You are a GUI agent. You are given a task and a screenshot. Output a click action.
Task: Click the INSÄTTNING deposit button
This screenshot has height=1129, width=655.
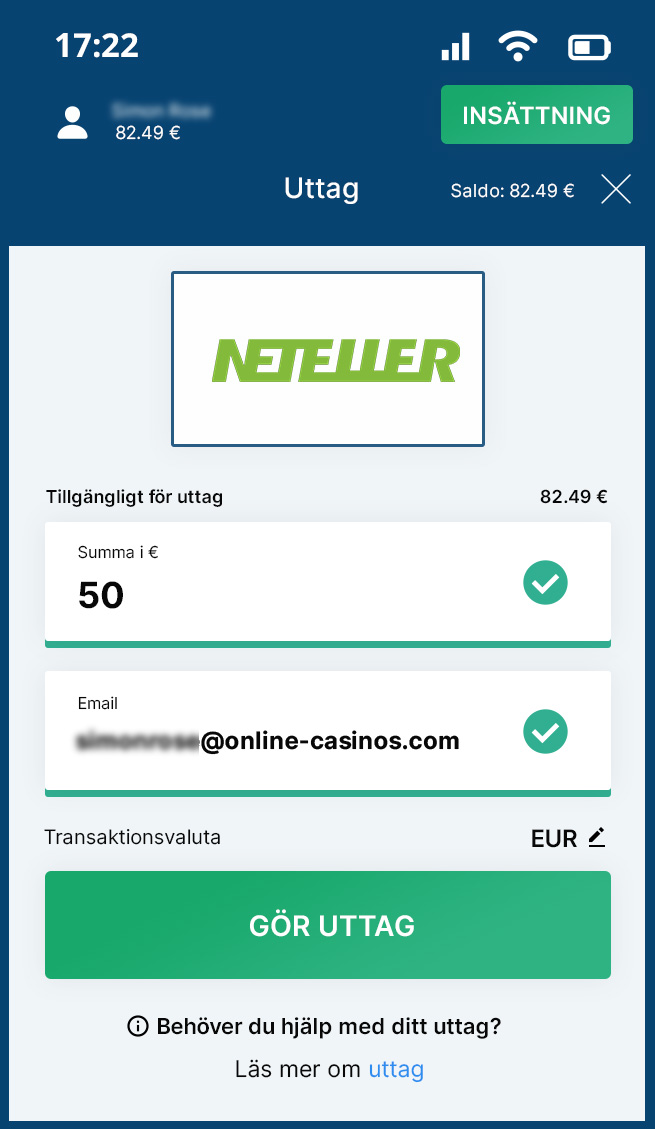(x=537, y=114)
